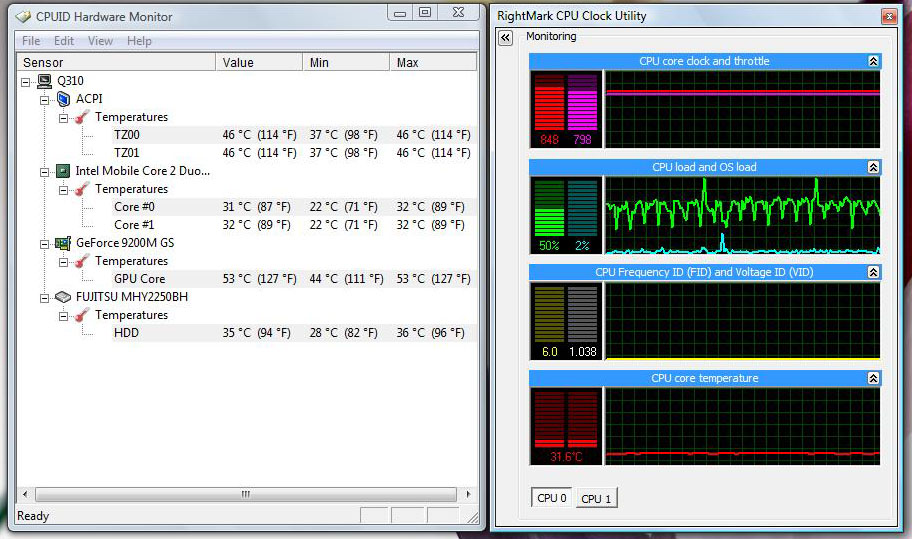Collapse the CPU core clock and throttle section
Viewport: 912px width, 539px height.
click(x=873, y=61)
